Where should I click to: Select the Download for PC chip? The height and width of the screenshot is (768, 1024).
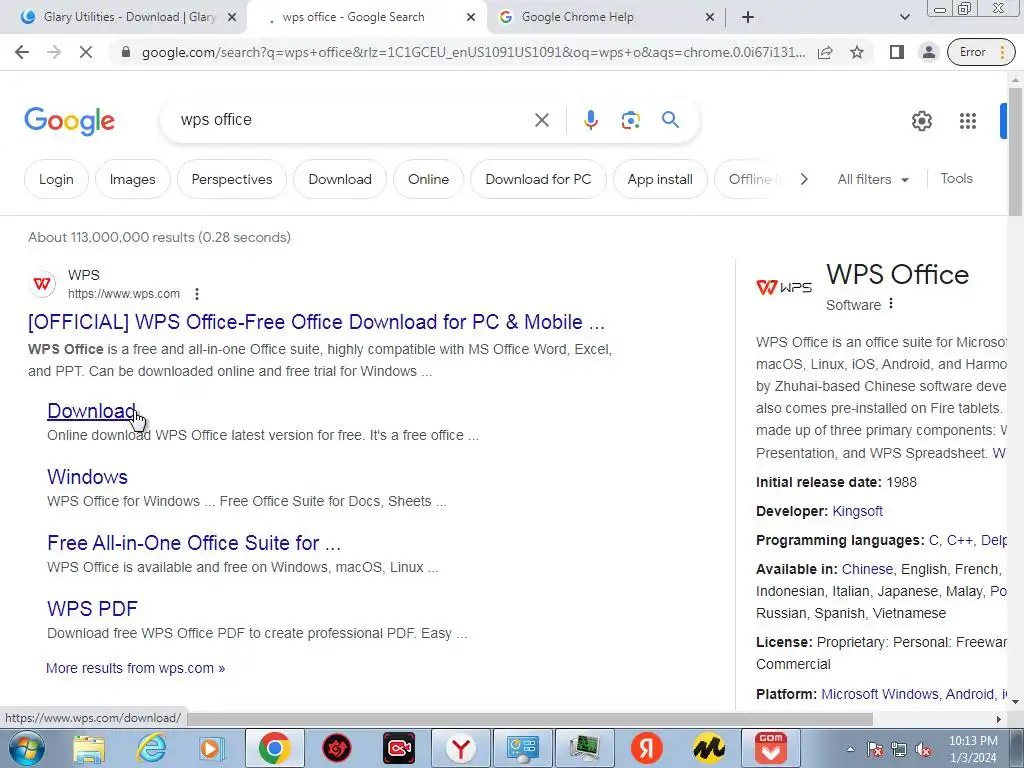(x=538, y=179)
